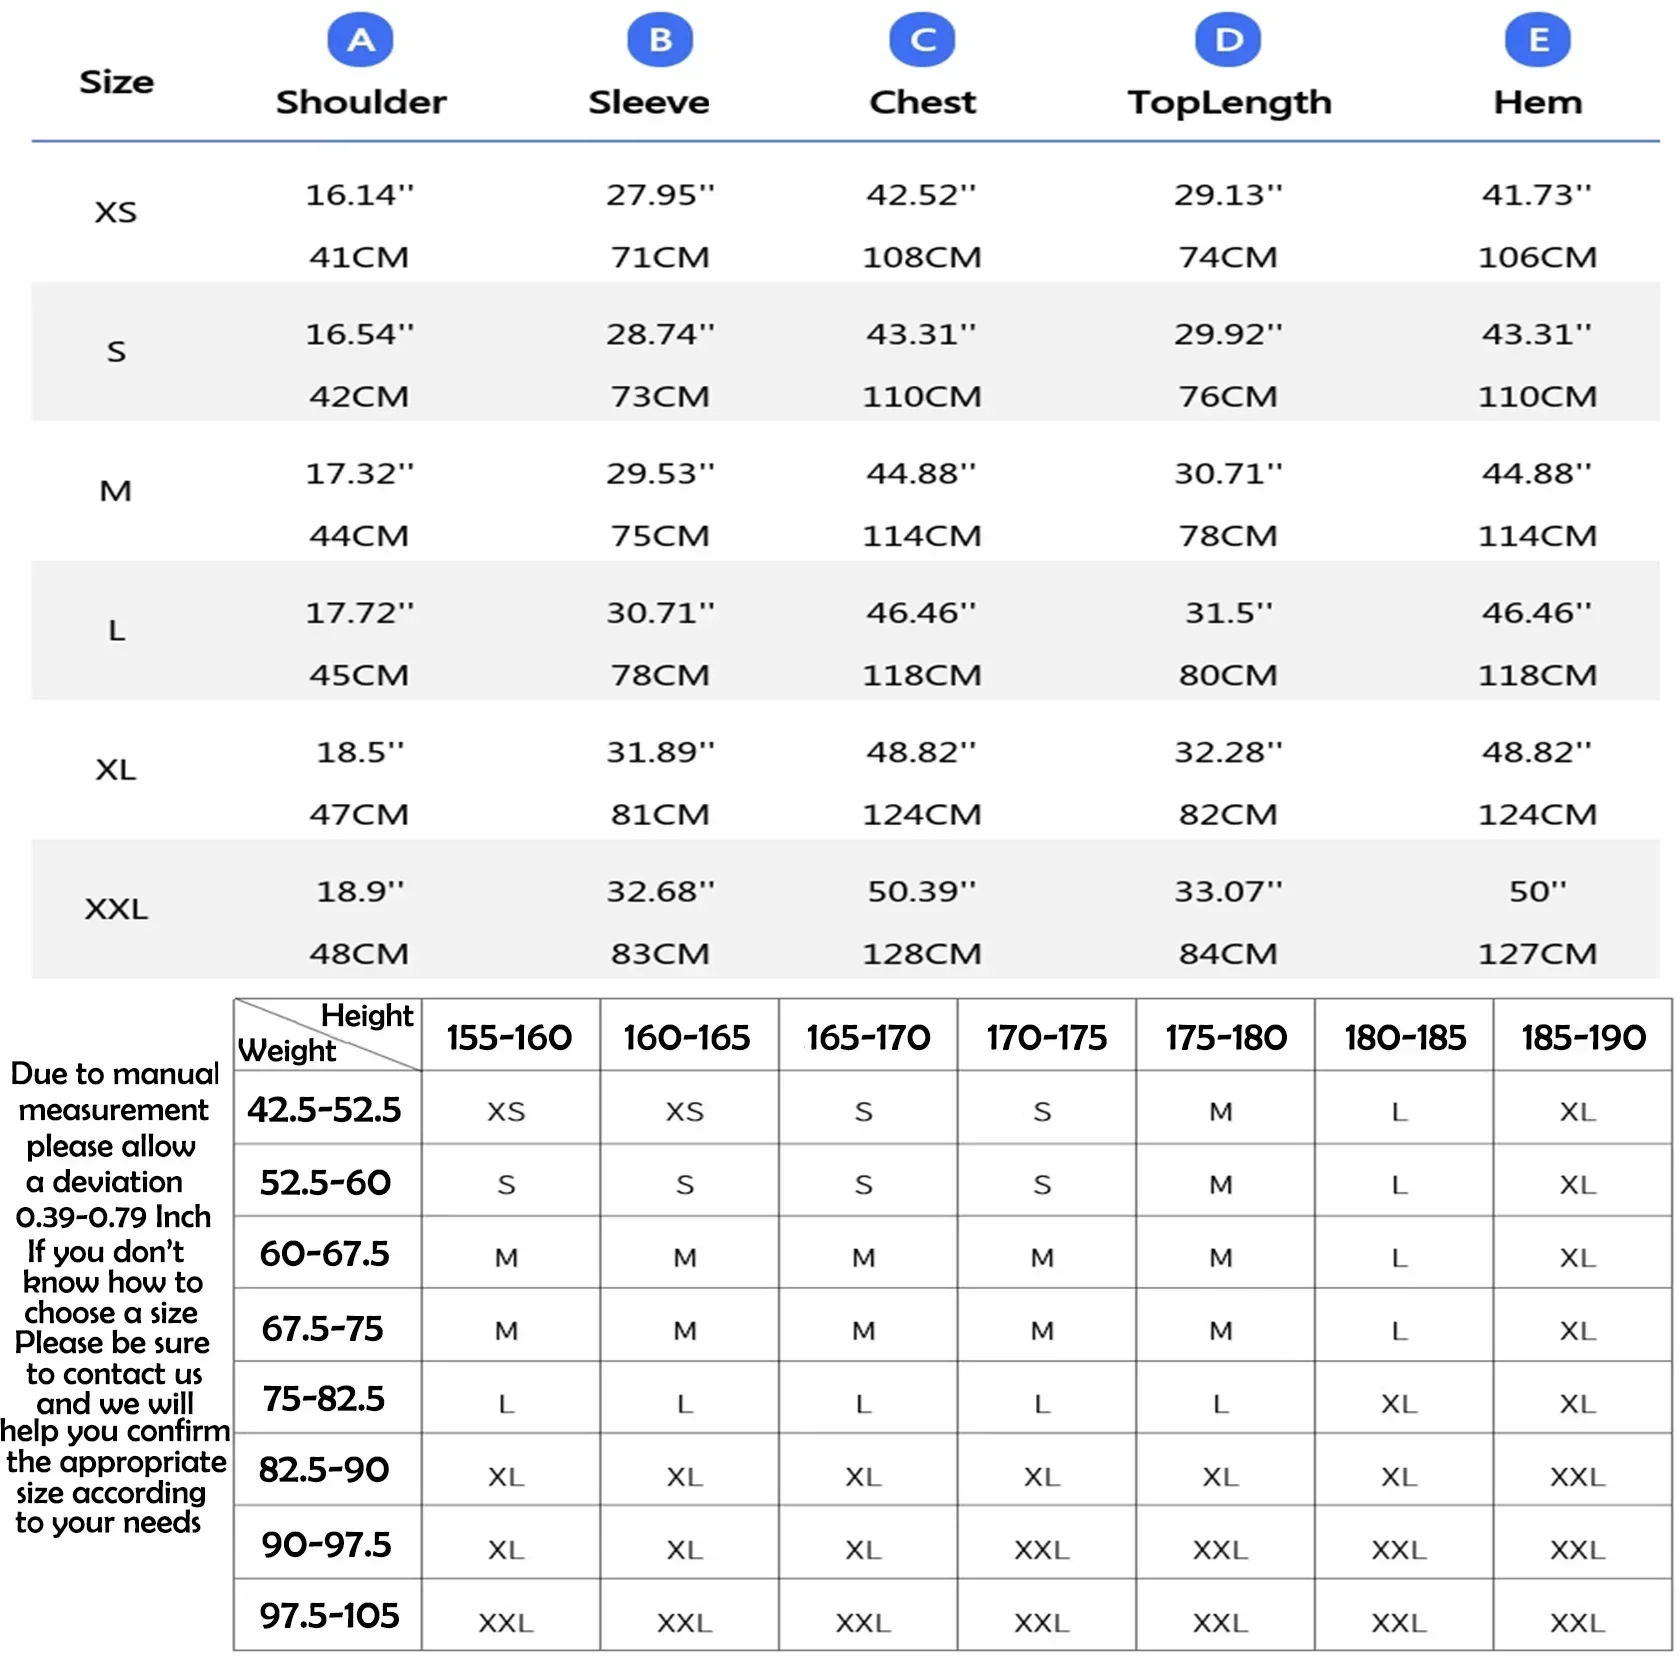Click the 75-82.5 weight row header

(324, 1398)
